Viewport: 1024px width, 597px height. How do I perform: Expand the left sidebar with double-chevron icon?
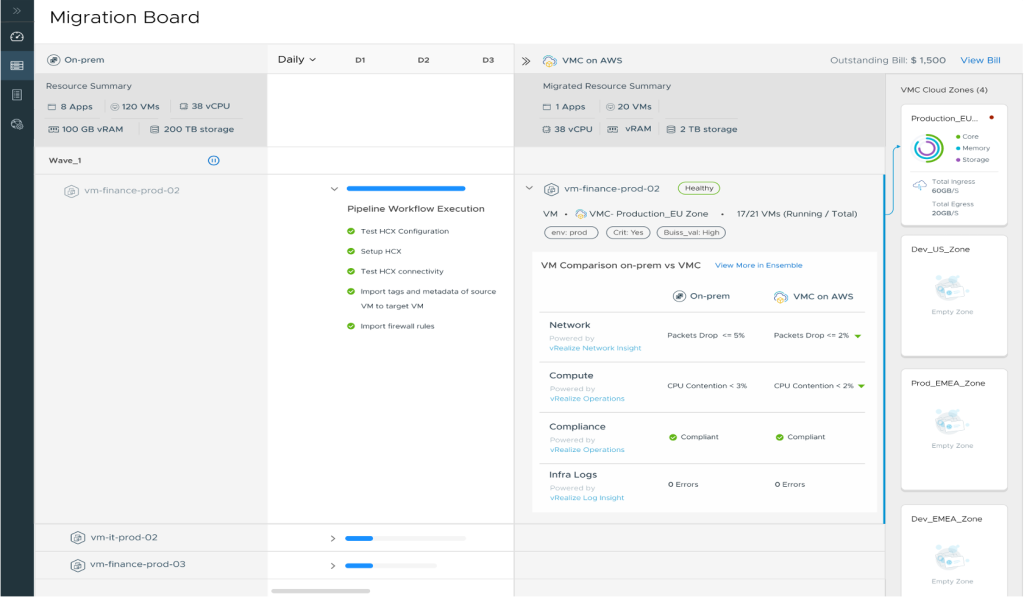[16, 10]
